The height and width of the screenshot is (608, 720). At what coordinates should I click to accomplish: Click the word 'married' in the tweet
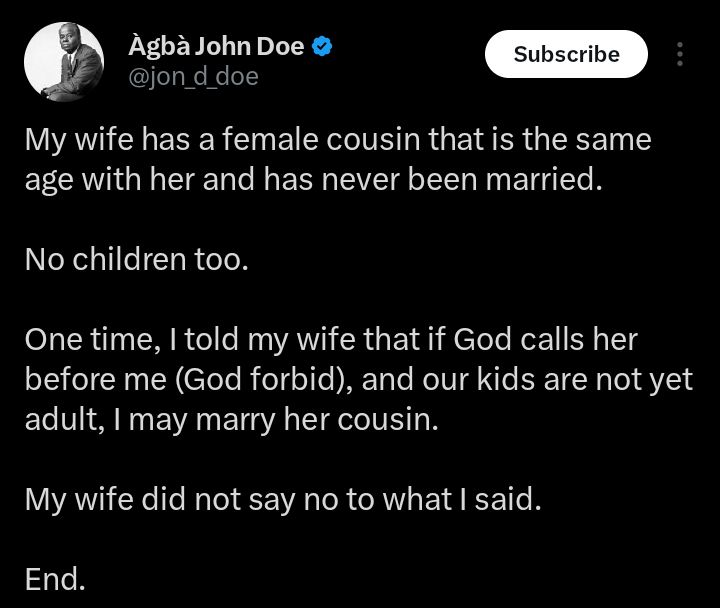pyautogui.click(x=551, y=182)
